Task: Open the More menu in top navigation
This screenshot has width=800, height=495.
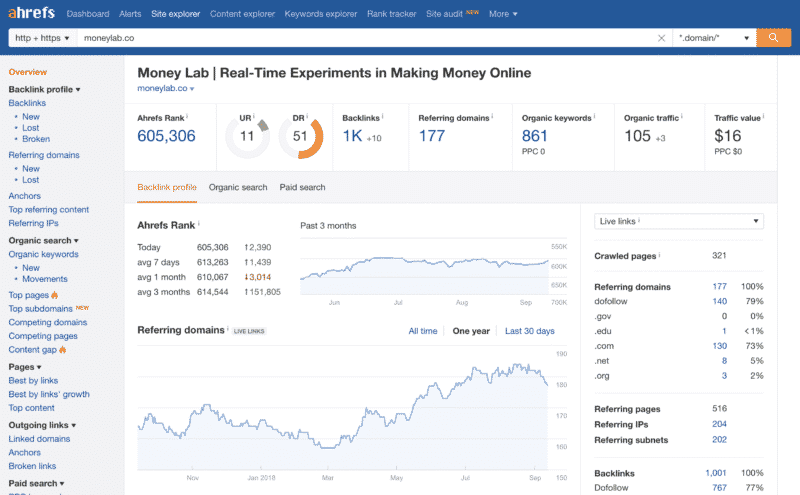Action: [x=503, y=14]
